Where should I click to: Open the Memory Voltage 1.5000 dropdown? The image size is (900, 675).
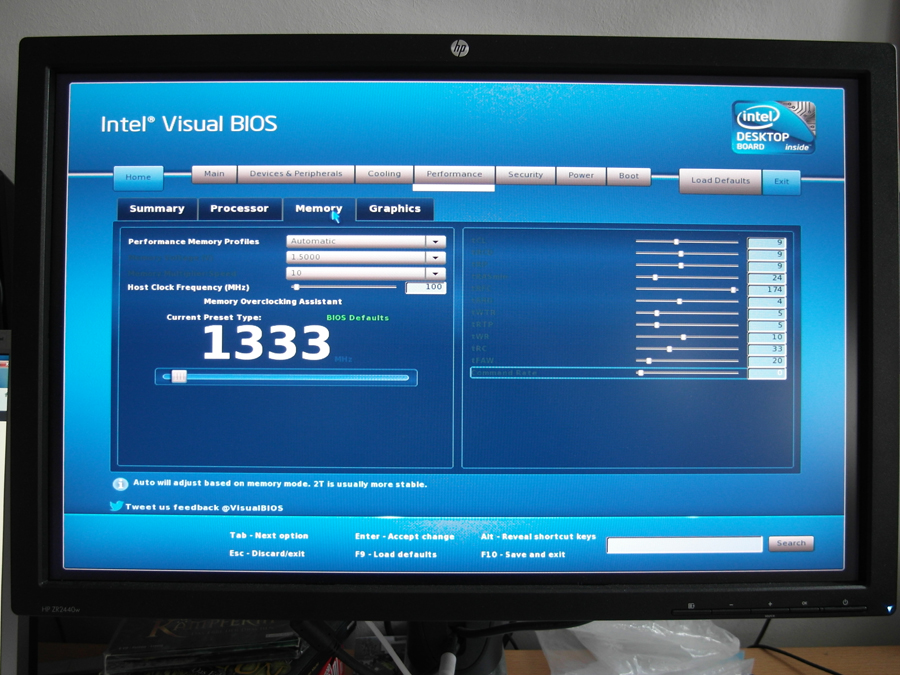click(366, 257)
